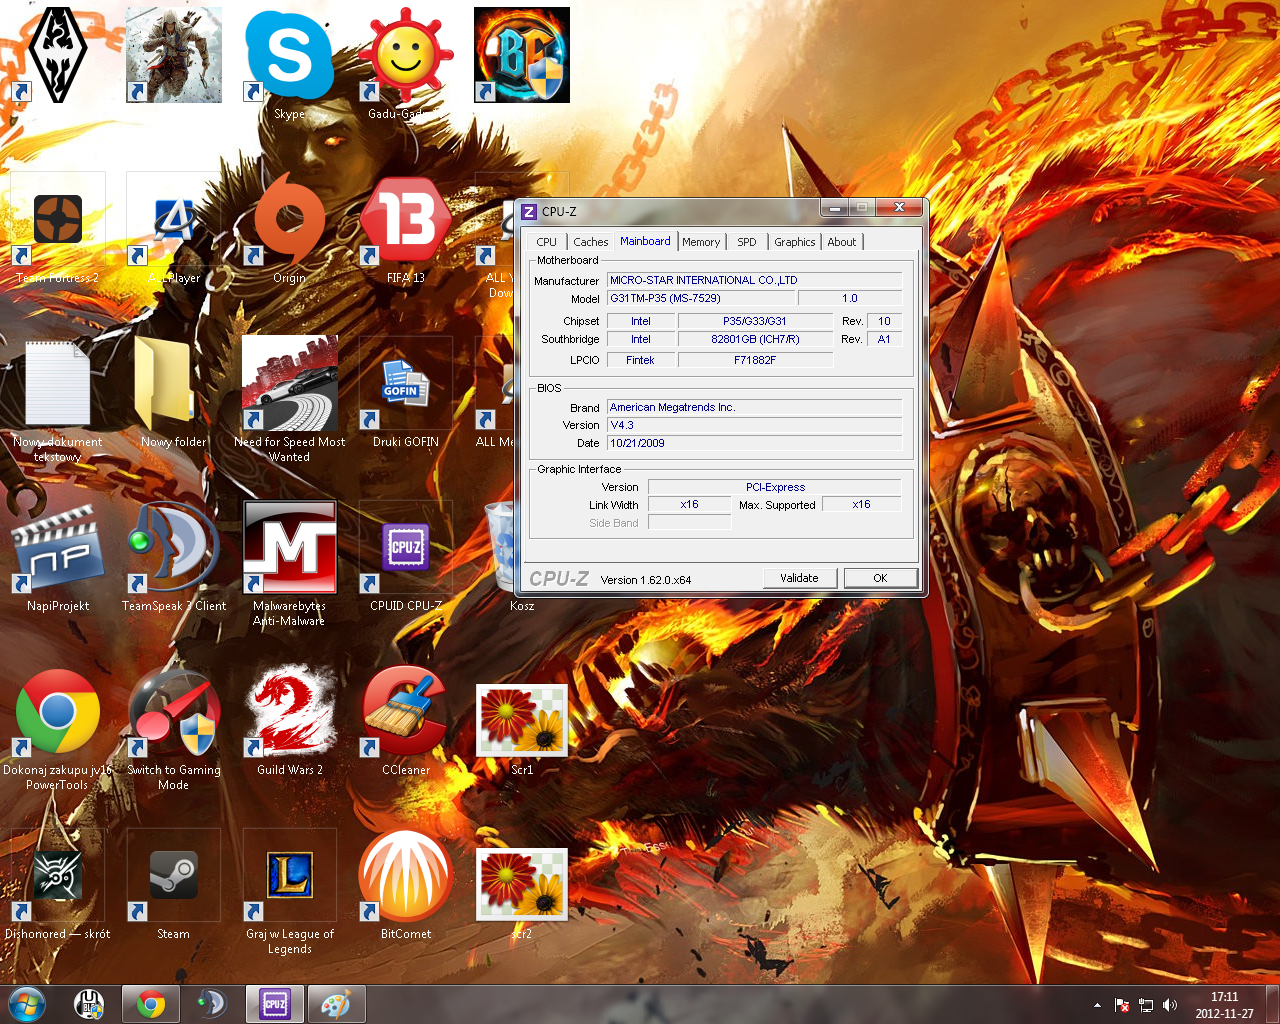
Task: Click the BIOS date 10/21/2009
Action: (755, 443)
